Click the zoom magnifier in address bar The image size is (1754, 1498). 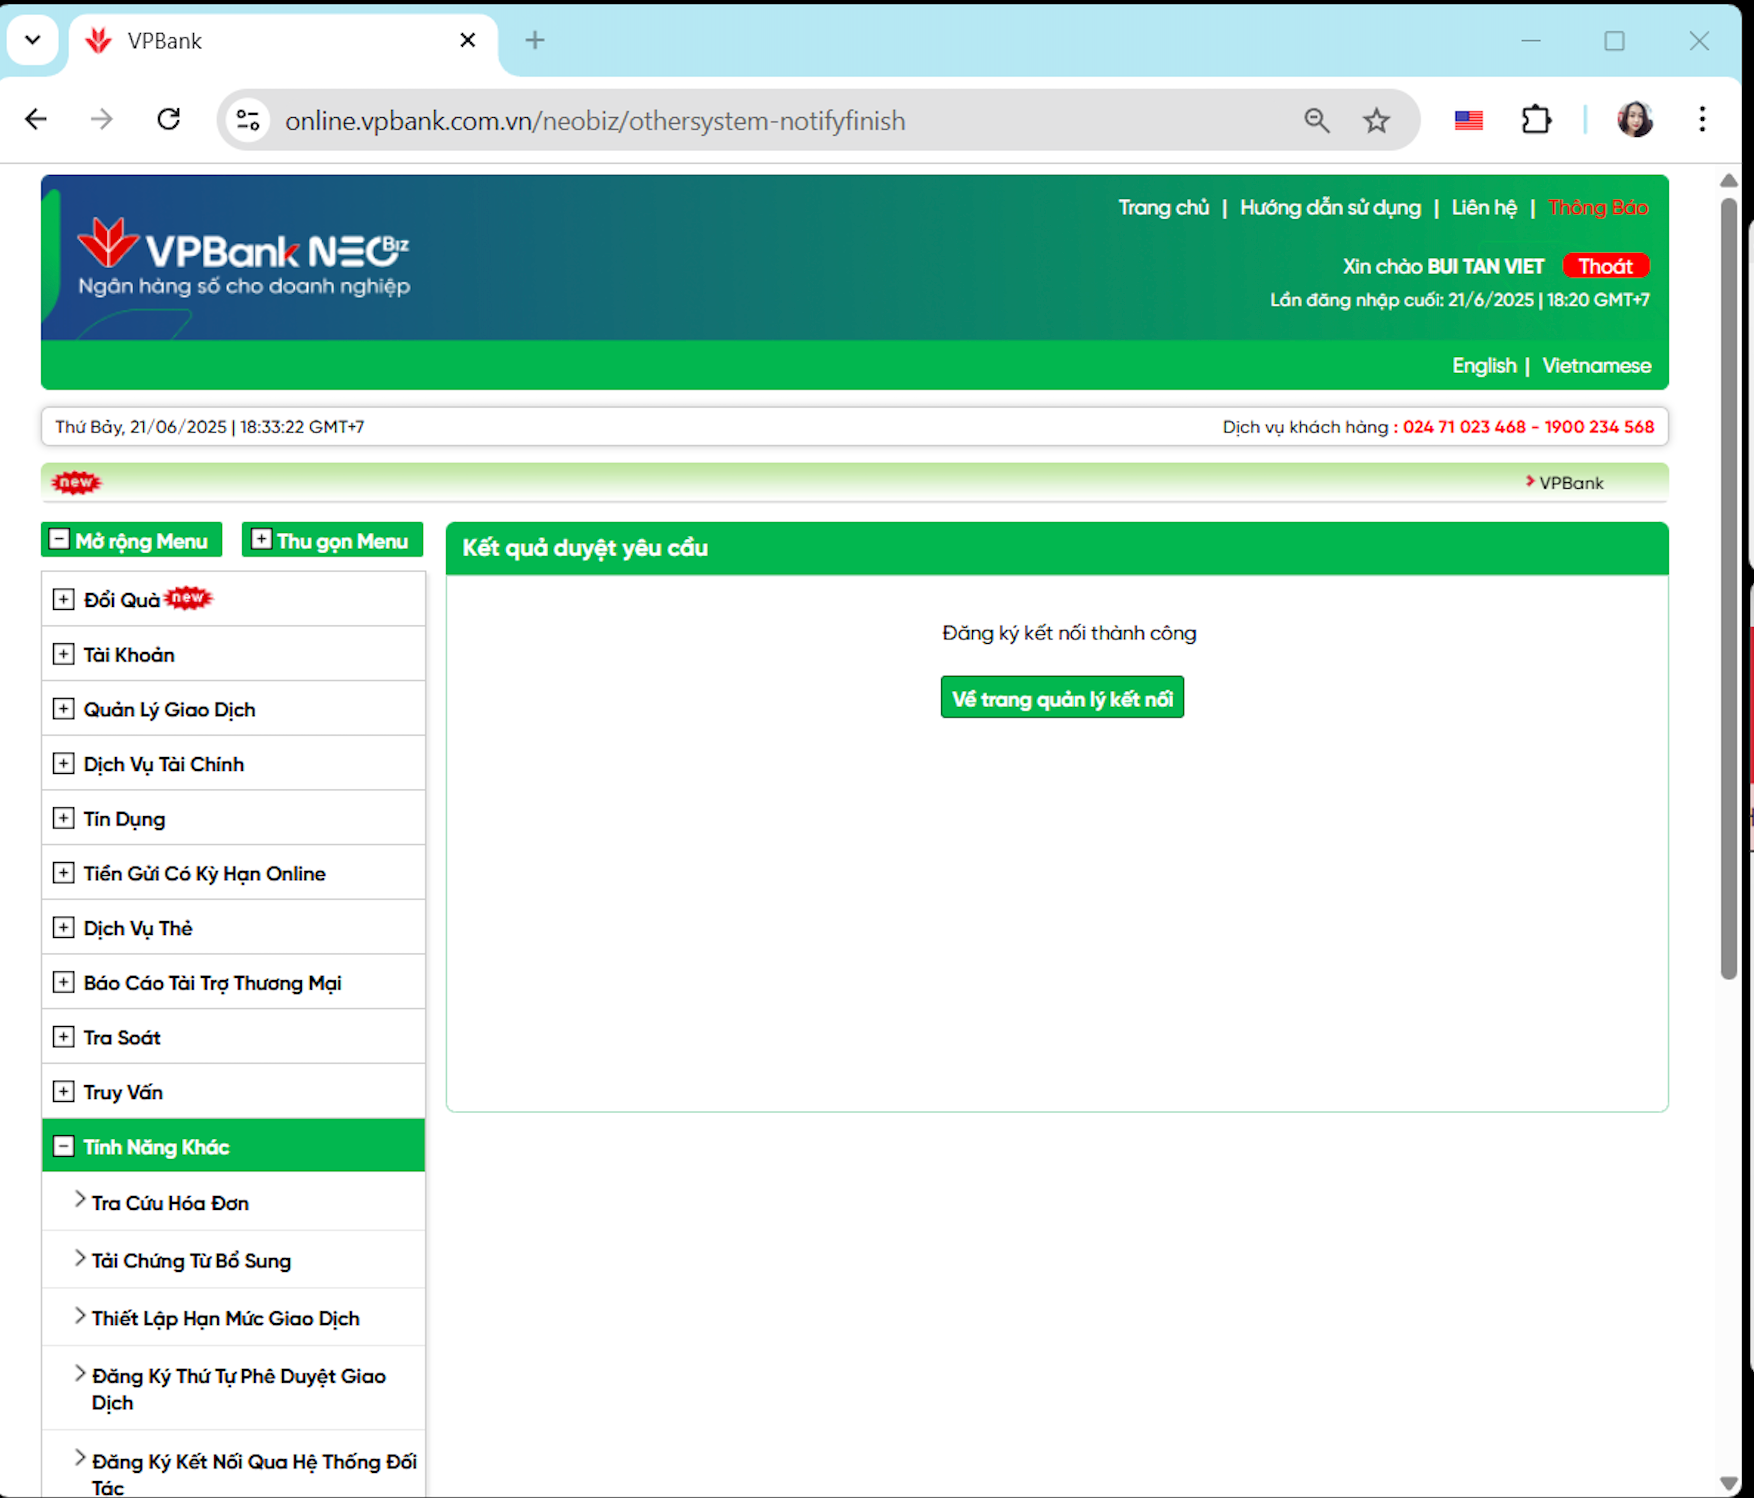click(1316, 121)
